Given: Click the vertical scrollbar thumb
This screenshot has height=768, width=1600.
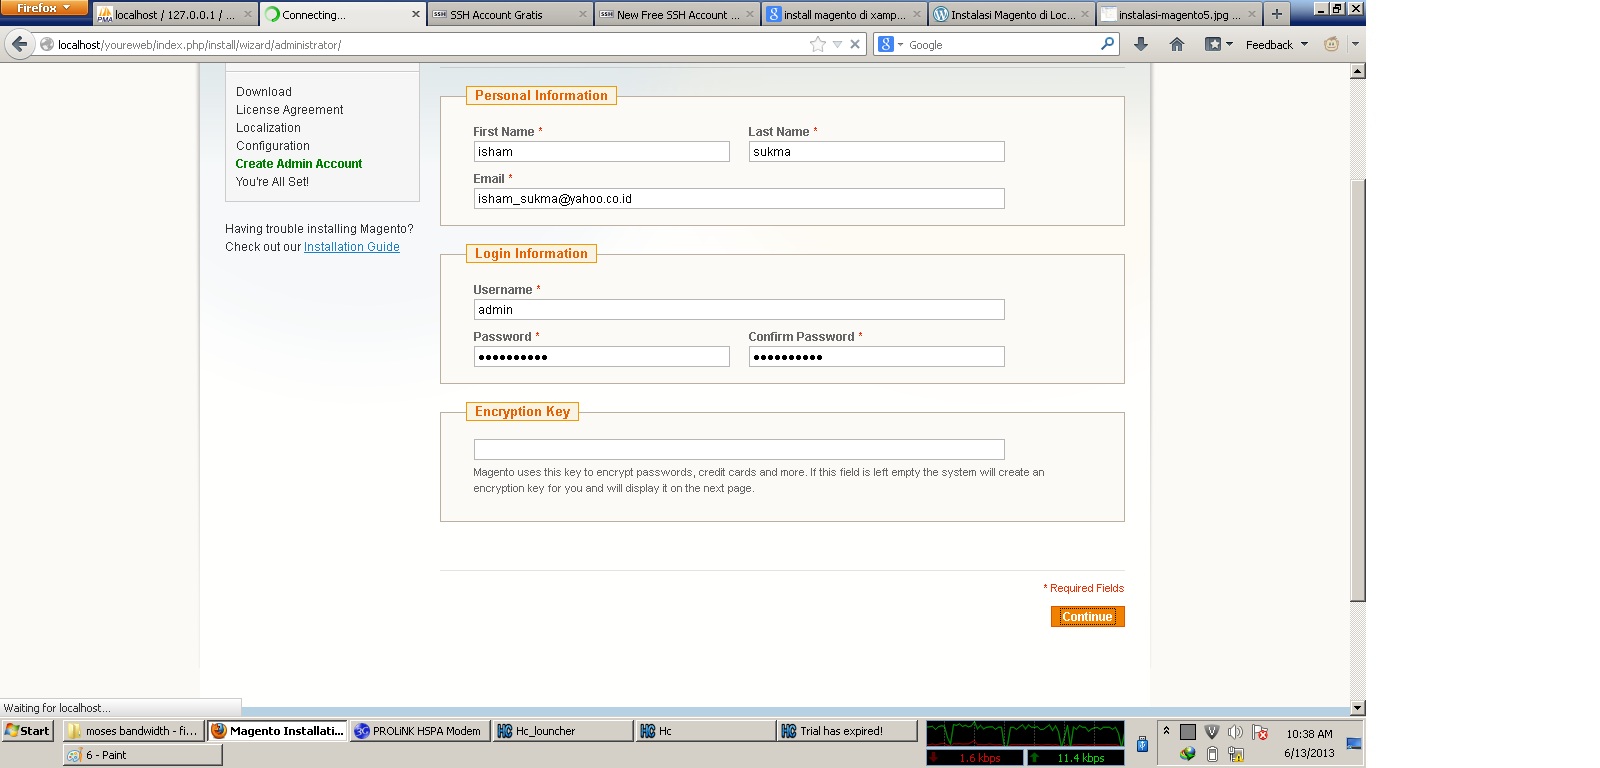Looking at the screenshot, I should click(x=1357, y=390).
